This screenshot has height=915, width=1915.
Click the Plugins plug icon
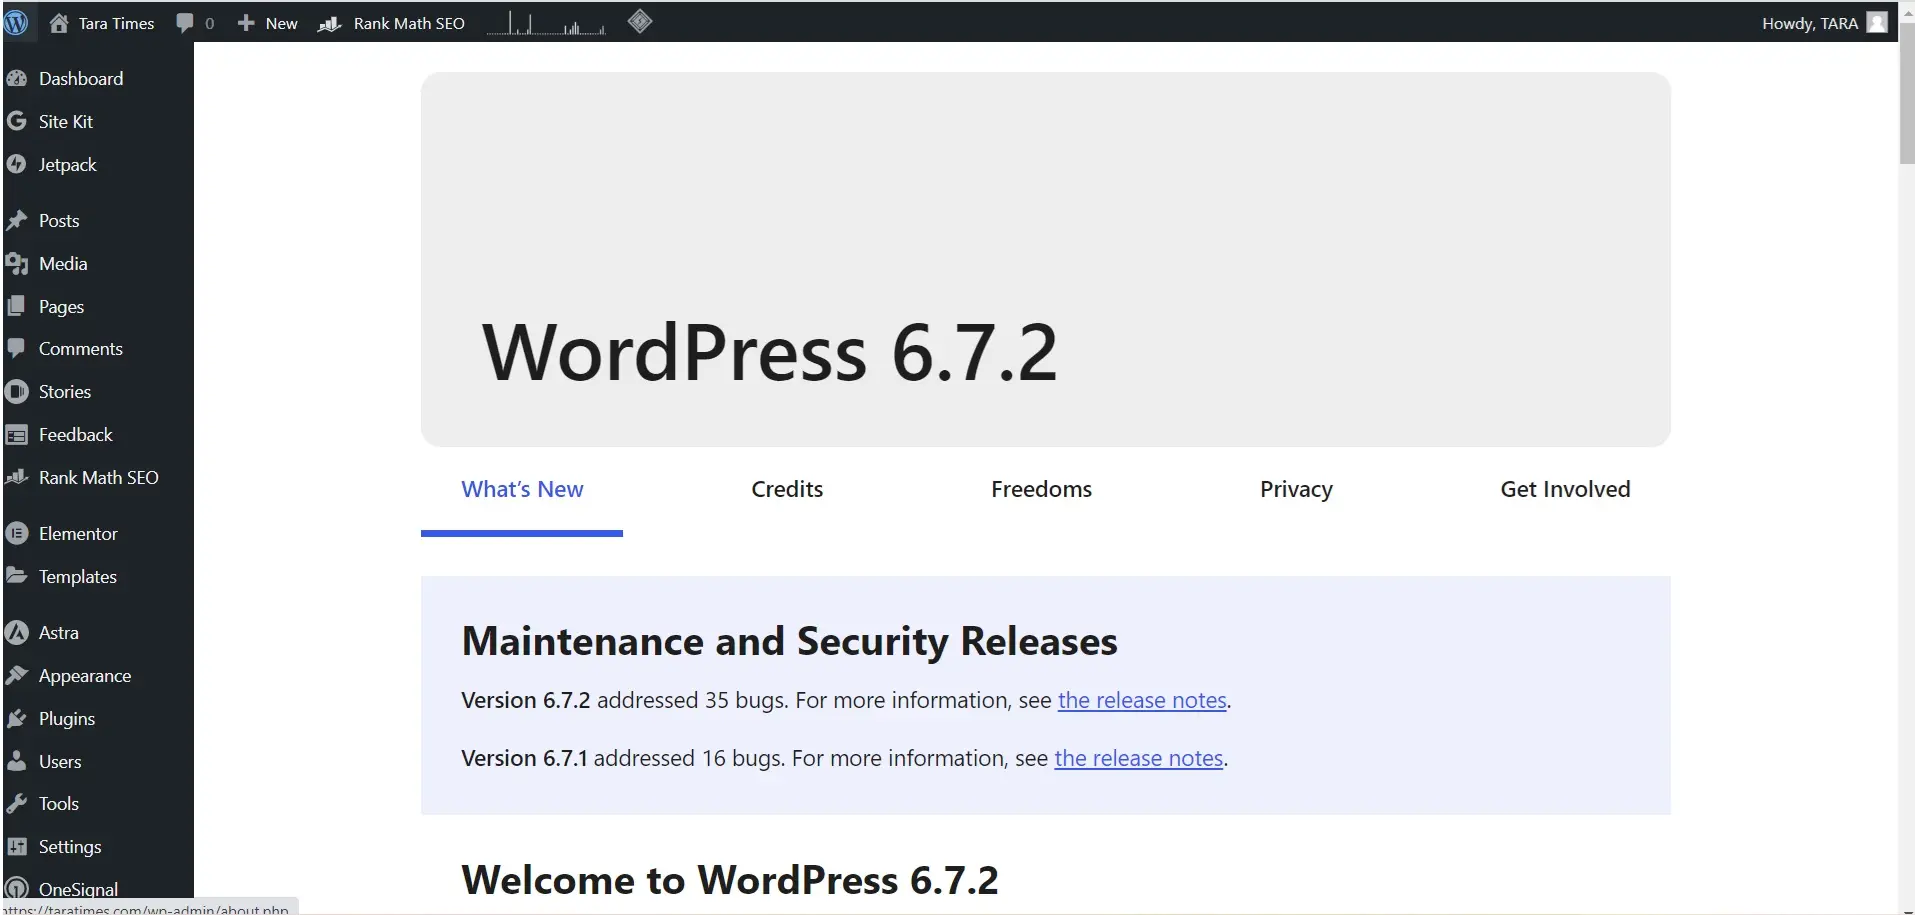tap(17, 718)
